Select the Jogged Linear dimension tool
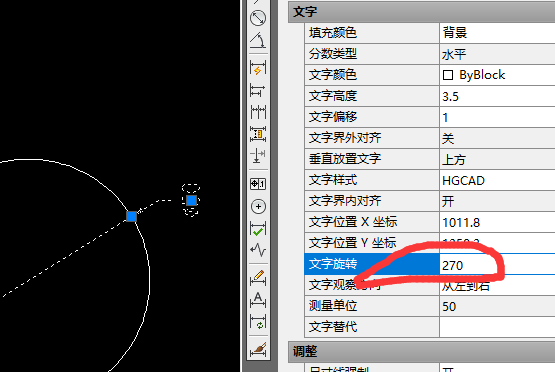The width and height of the screenshot is (555, 372). (258, 250)
